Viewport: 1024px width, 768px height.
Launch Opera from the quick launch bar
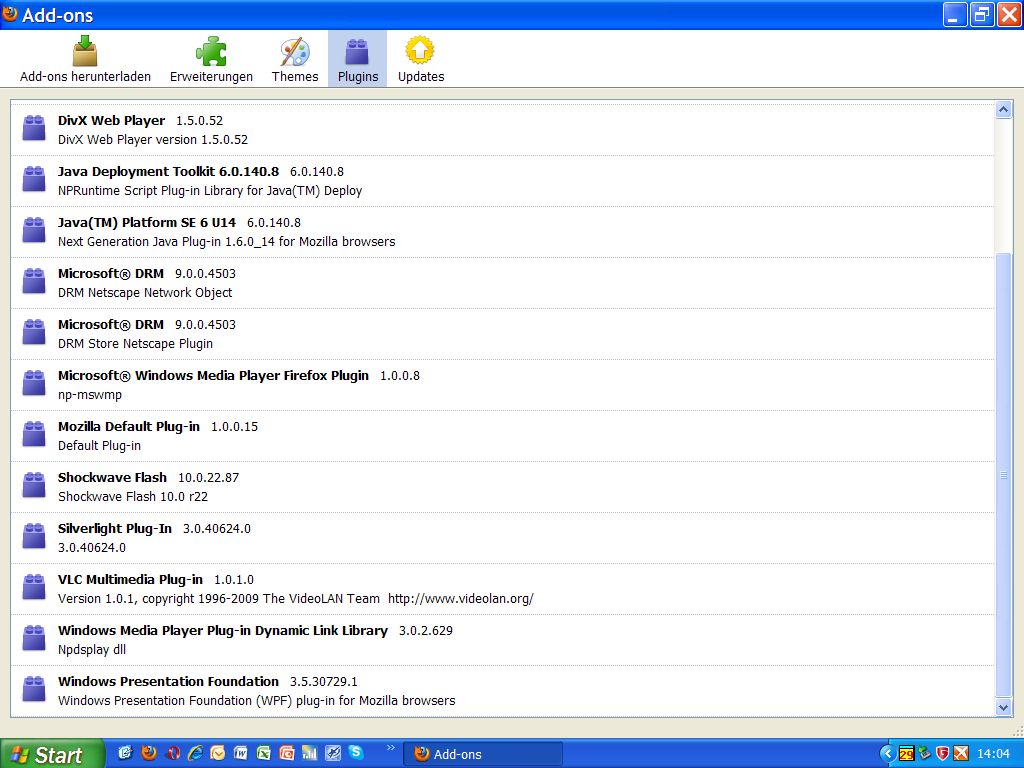[x=173, y=753]
